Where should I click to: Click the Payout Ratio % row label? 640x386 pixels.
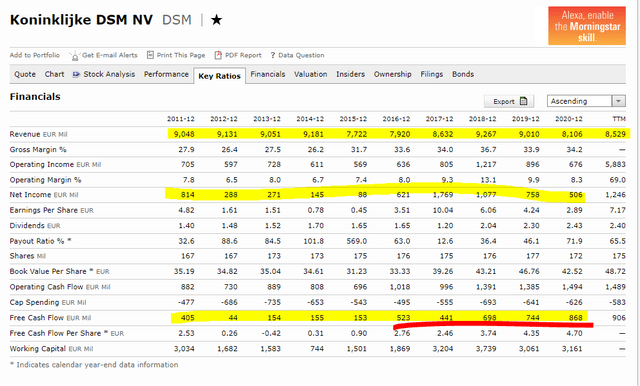coord(40,241)
